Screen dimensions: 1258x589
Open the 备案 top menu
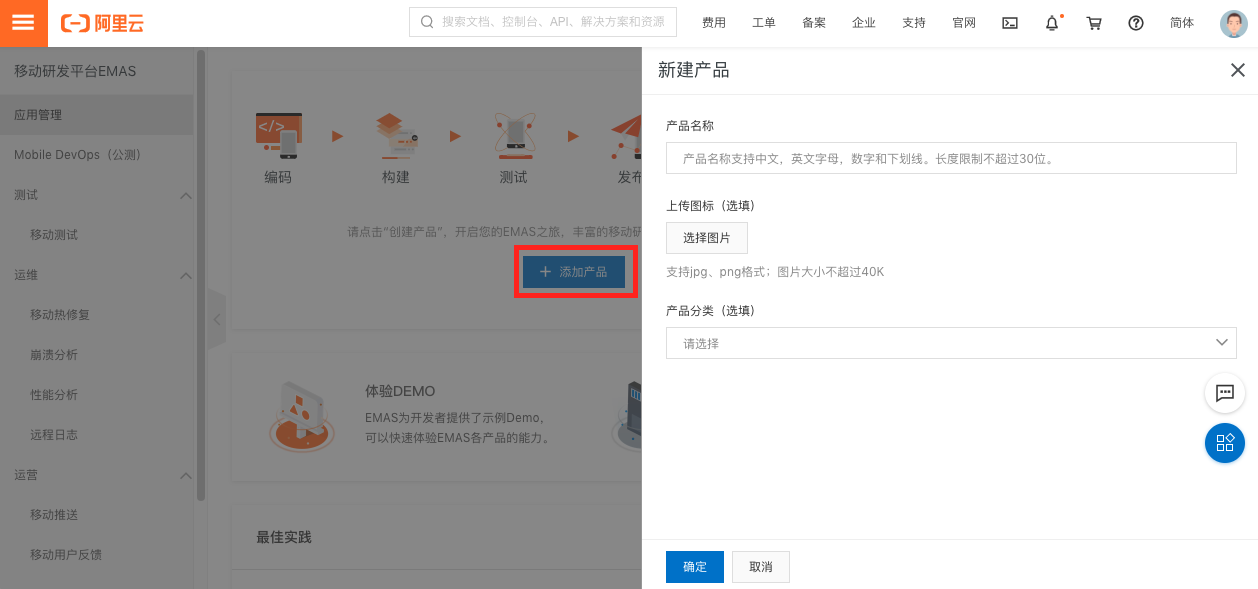tap(814, 23)
